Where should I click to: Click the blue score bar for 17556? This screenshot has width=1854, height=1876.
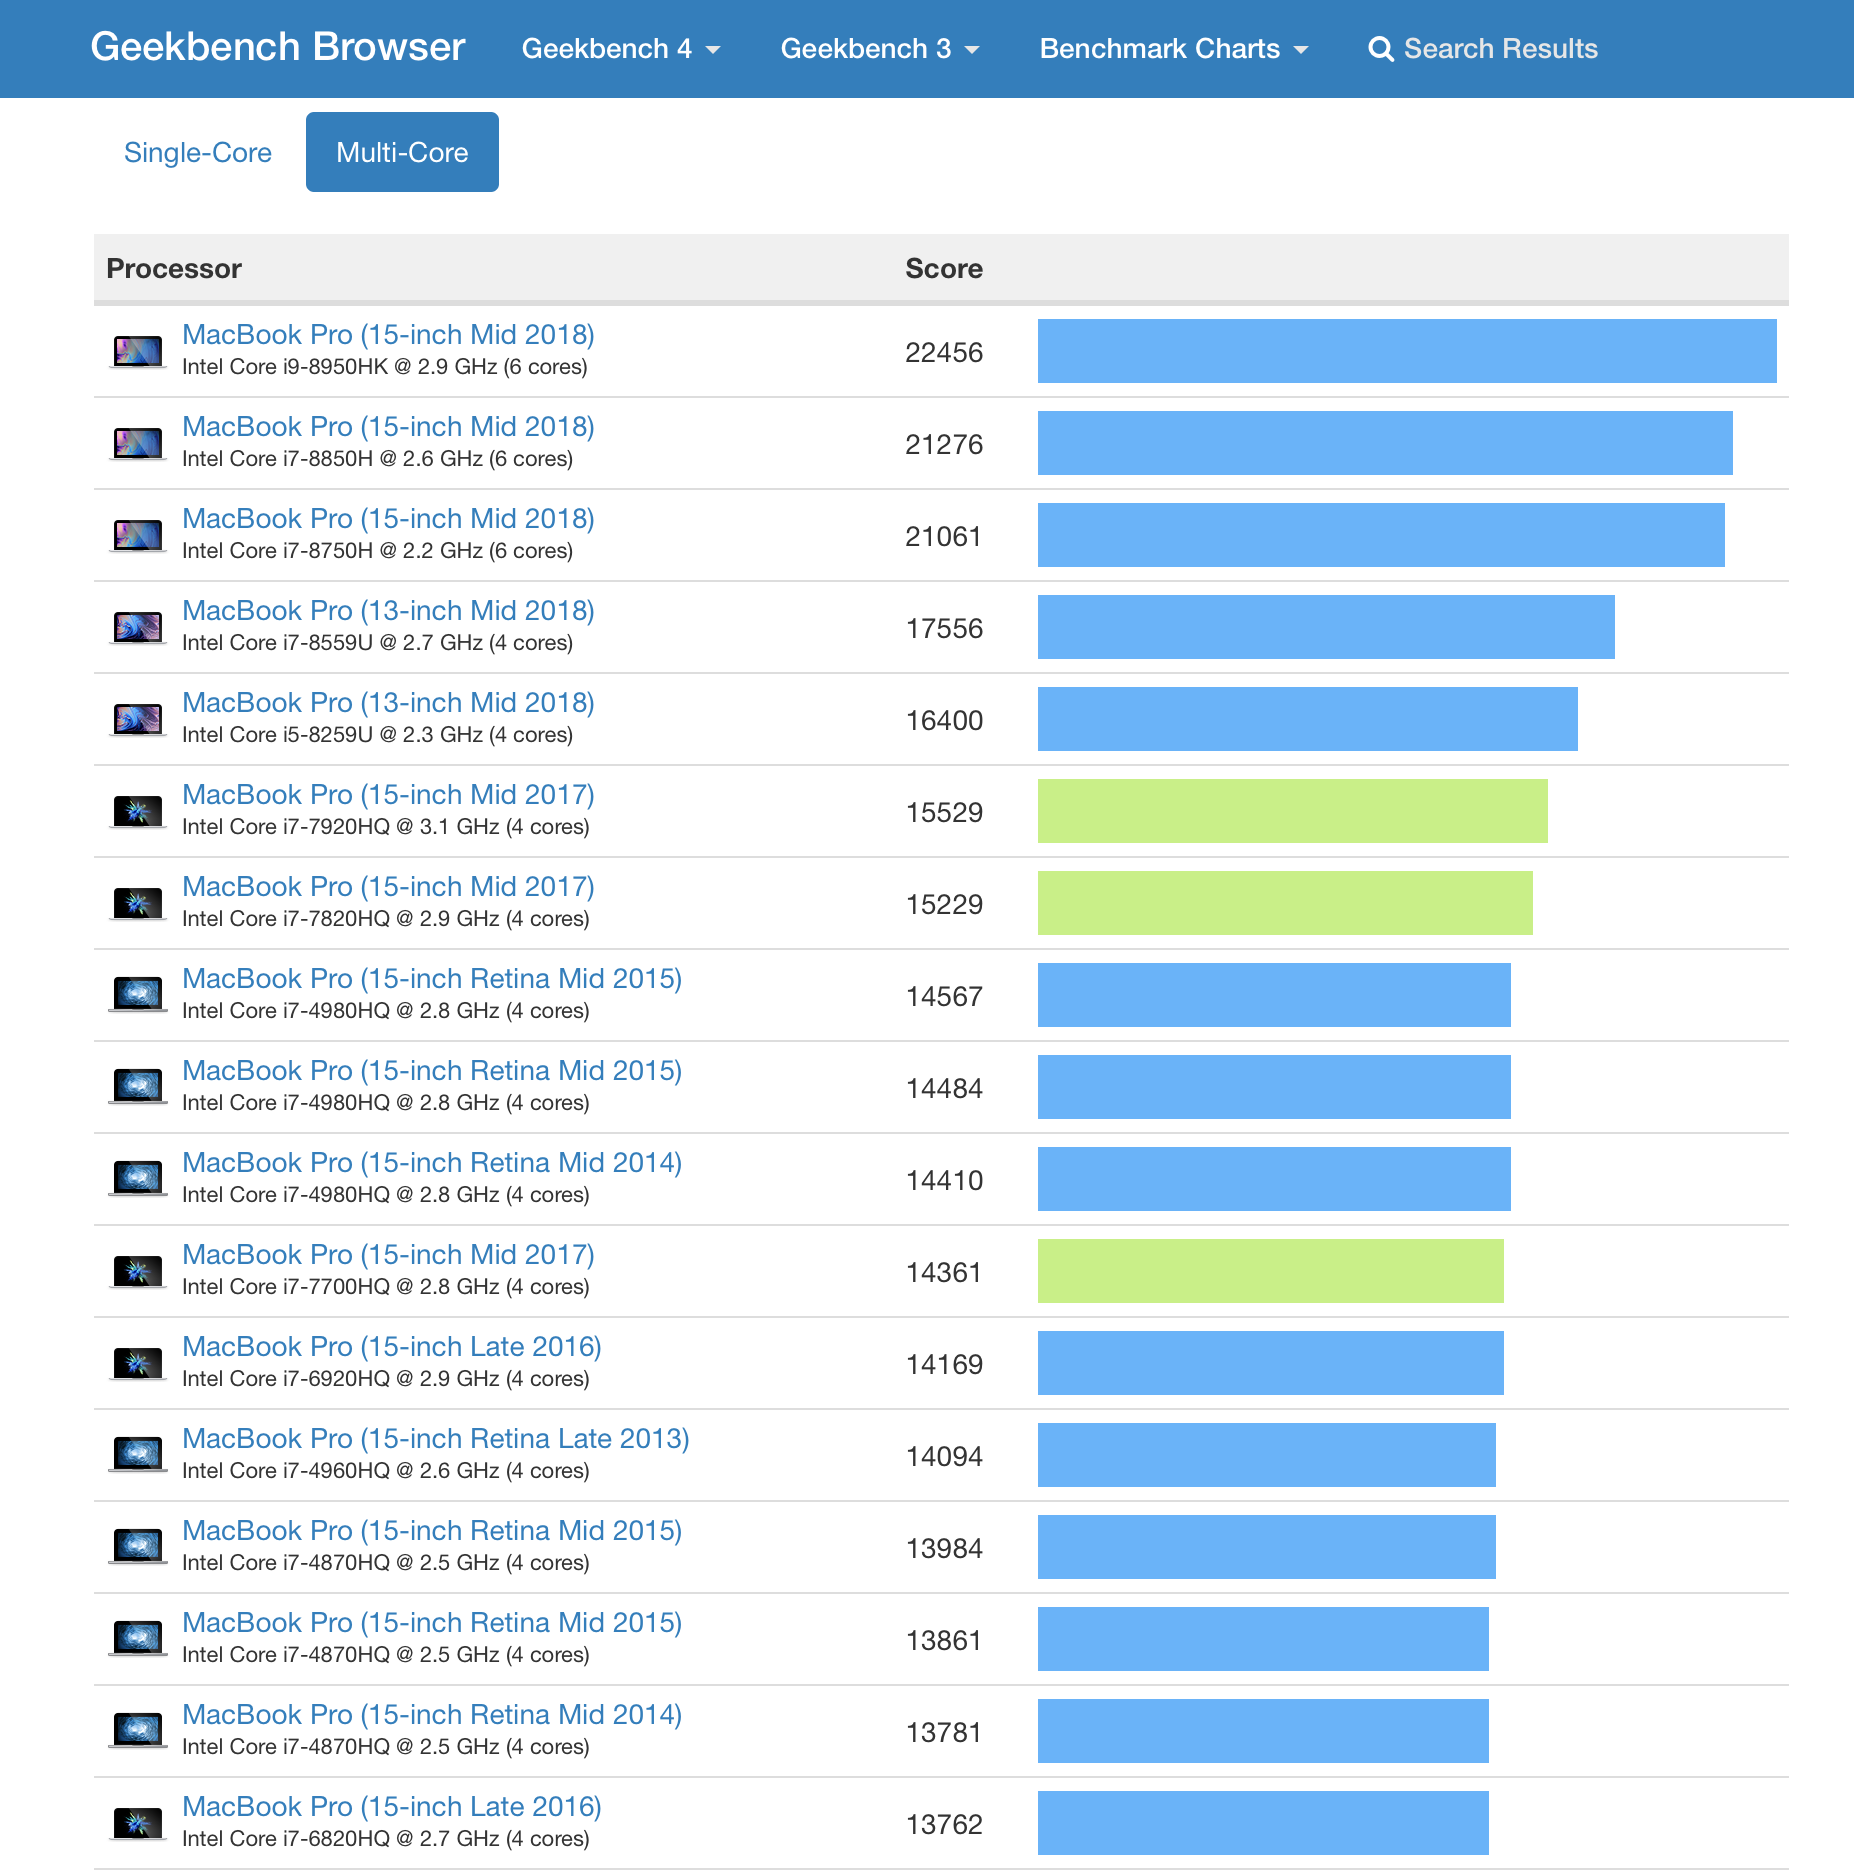click(x=1326, y=627)
